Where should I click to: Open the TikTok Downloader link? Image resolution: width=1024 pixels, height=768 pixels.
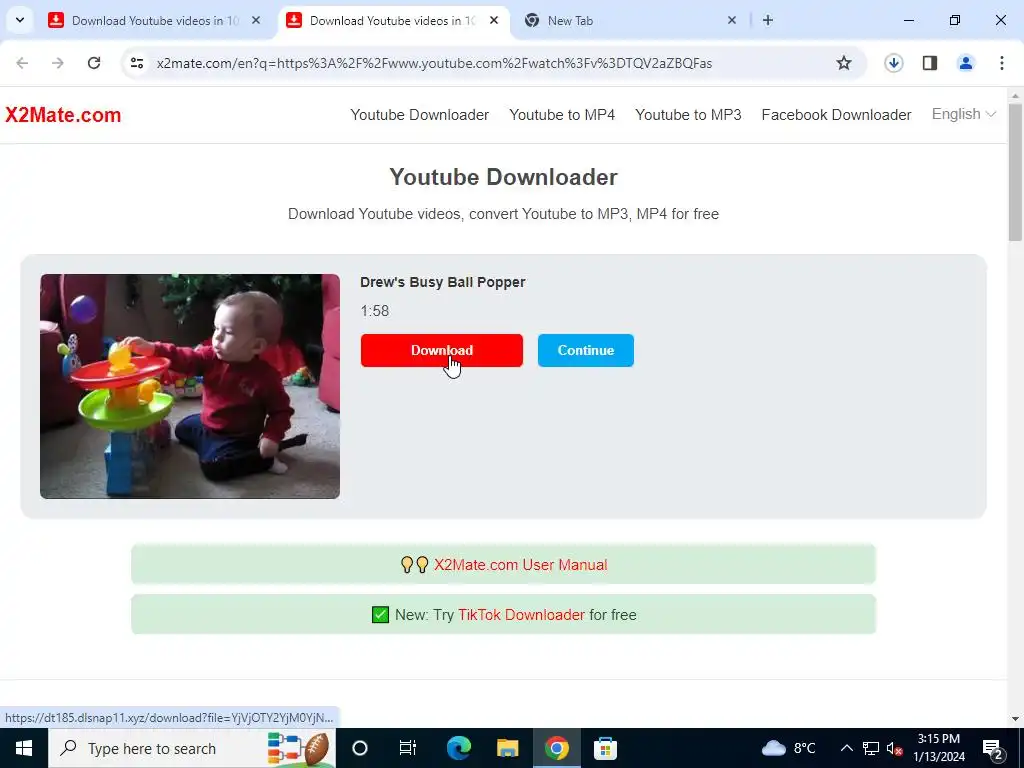tap(521, 615)
